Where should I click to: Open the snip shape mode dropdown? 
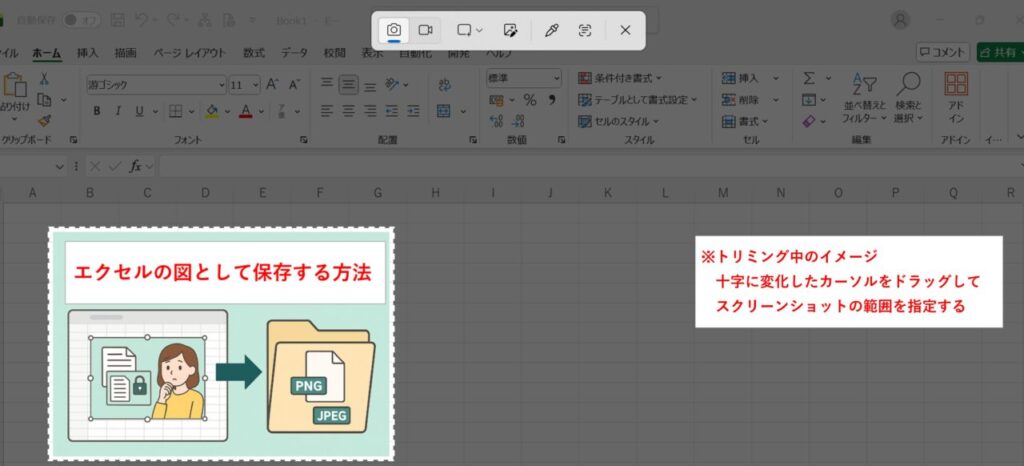470,30
